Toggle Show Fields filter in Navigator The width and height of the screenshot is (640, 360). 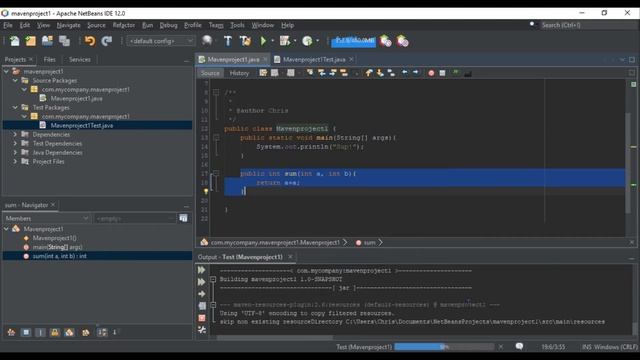(26, 332)
